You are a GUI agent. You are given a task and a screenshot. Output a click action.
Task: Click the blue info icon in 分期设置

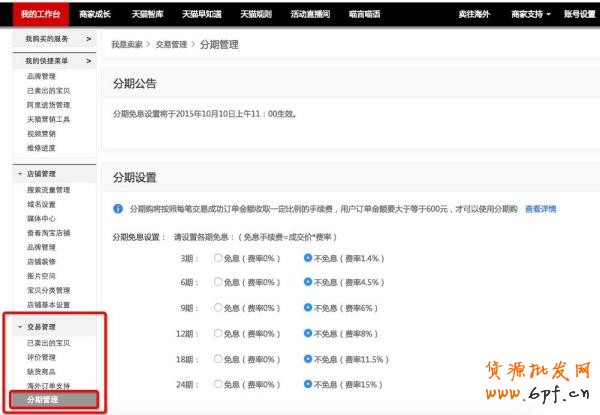(x=118, y=210)
